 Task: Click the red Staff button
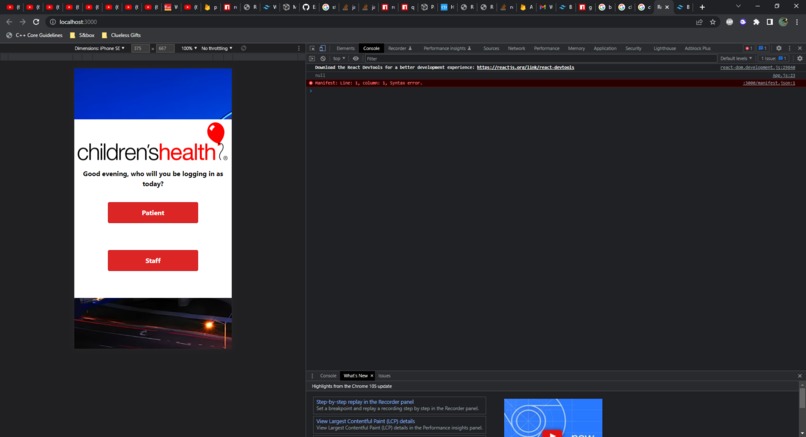[x=153, y=261]
